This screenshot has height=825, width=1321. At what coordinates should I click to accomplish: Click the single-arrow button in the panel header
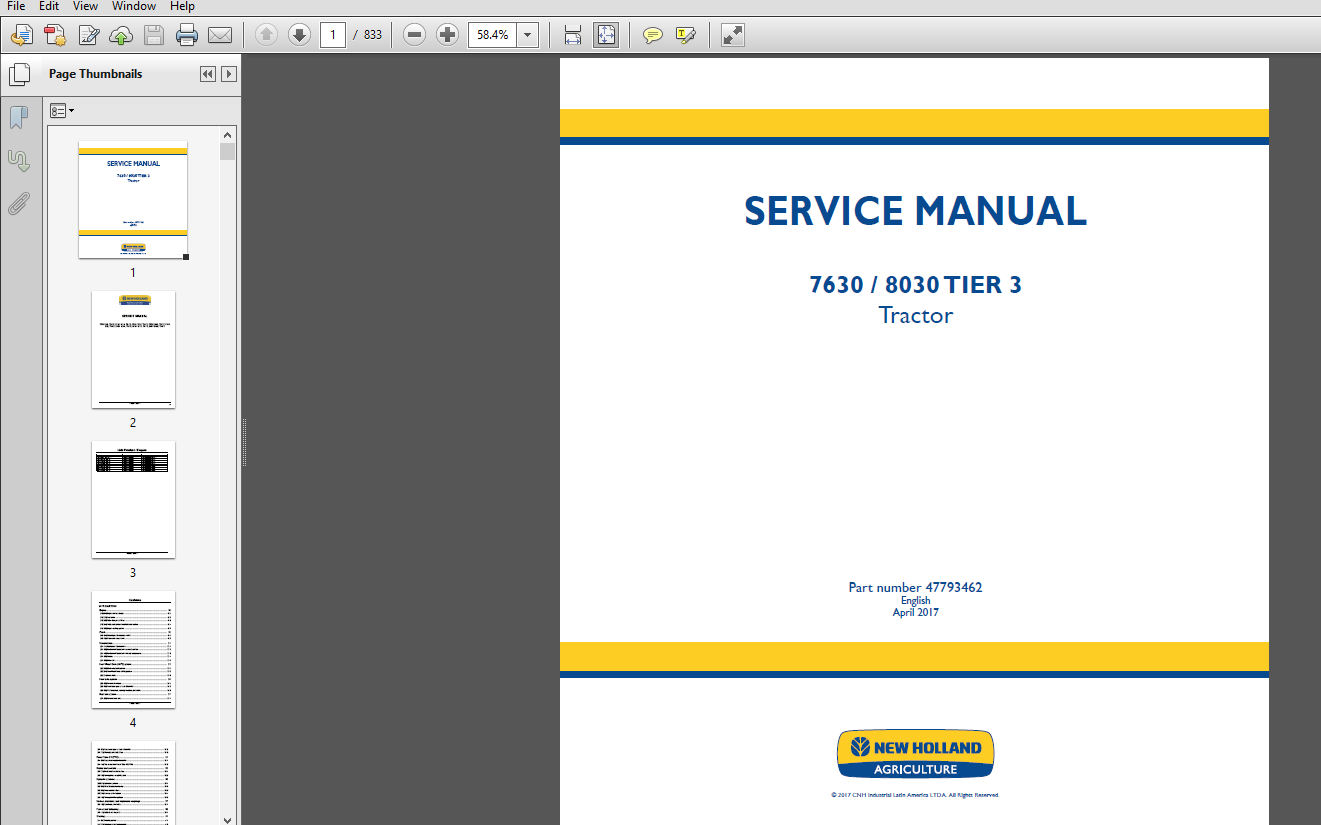(x=229, y=74)
